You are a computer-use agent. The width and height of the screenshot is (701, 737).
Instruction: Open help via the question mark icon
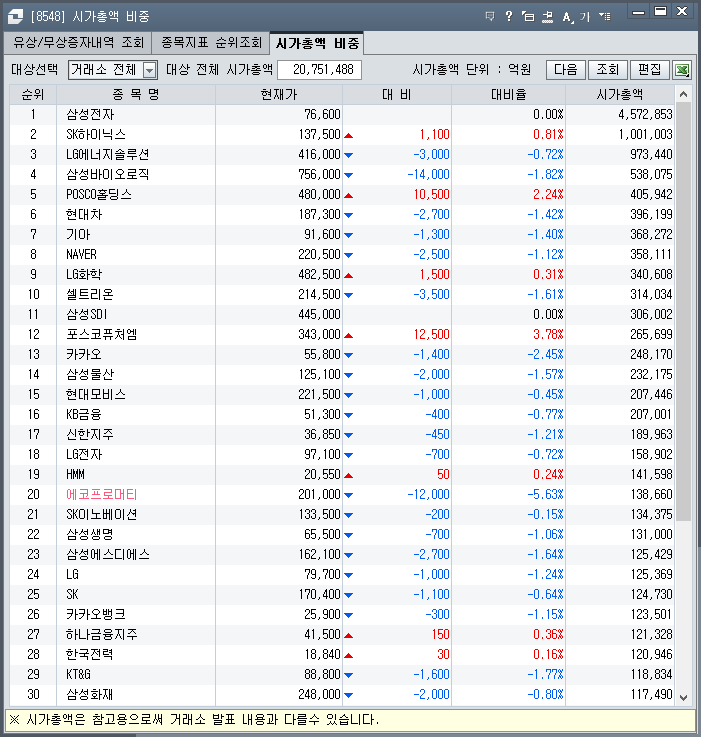click(509, 17)
